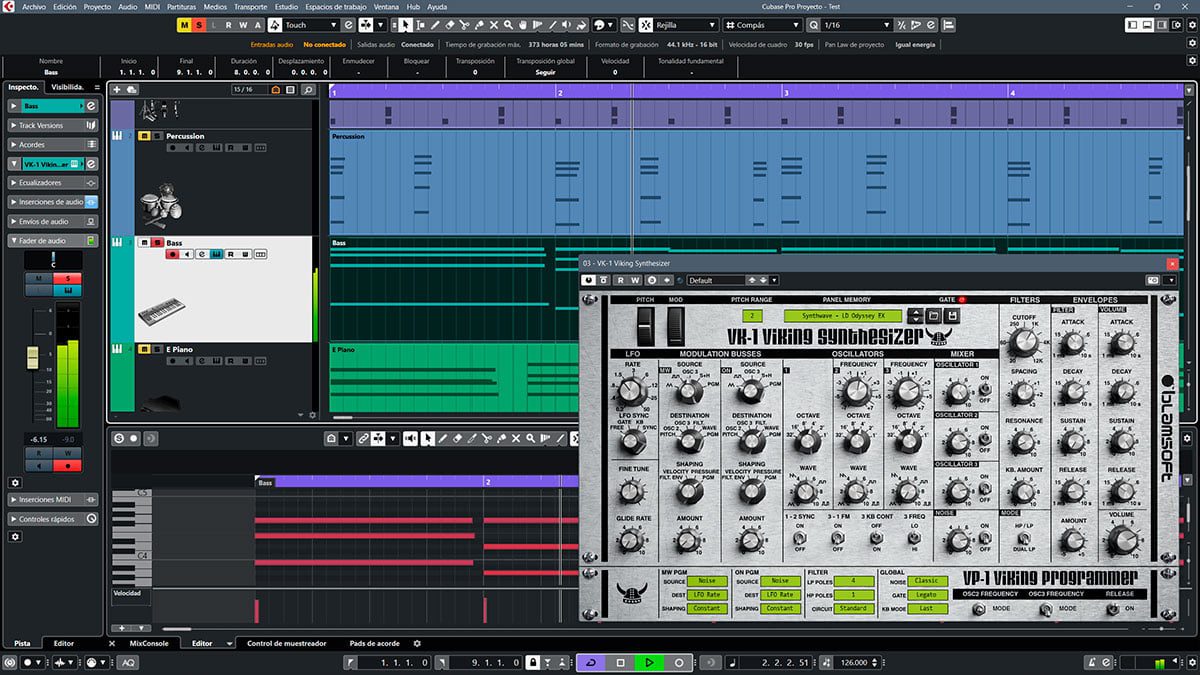Select the Mute X tool in main toolbar
Screen dimensions: 1200x675
click(x=496, y=24)
